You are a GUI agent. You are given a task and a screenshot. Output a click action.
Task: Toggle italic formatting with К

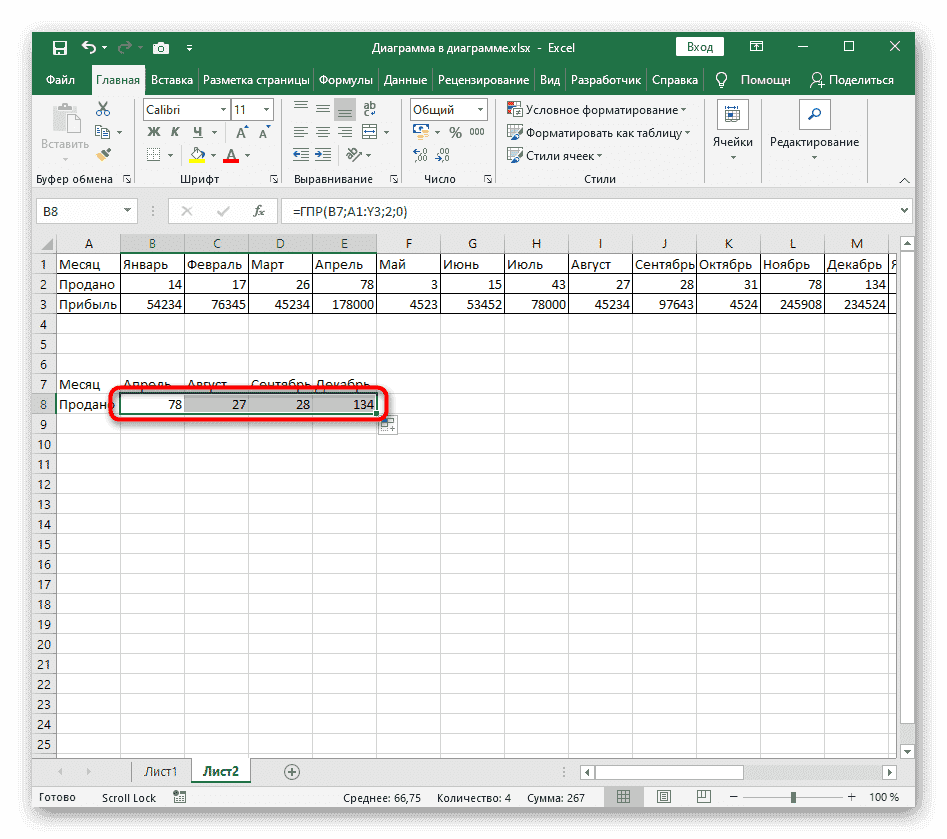[176, 130]
